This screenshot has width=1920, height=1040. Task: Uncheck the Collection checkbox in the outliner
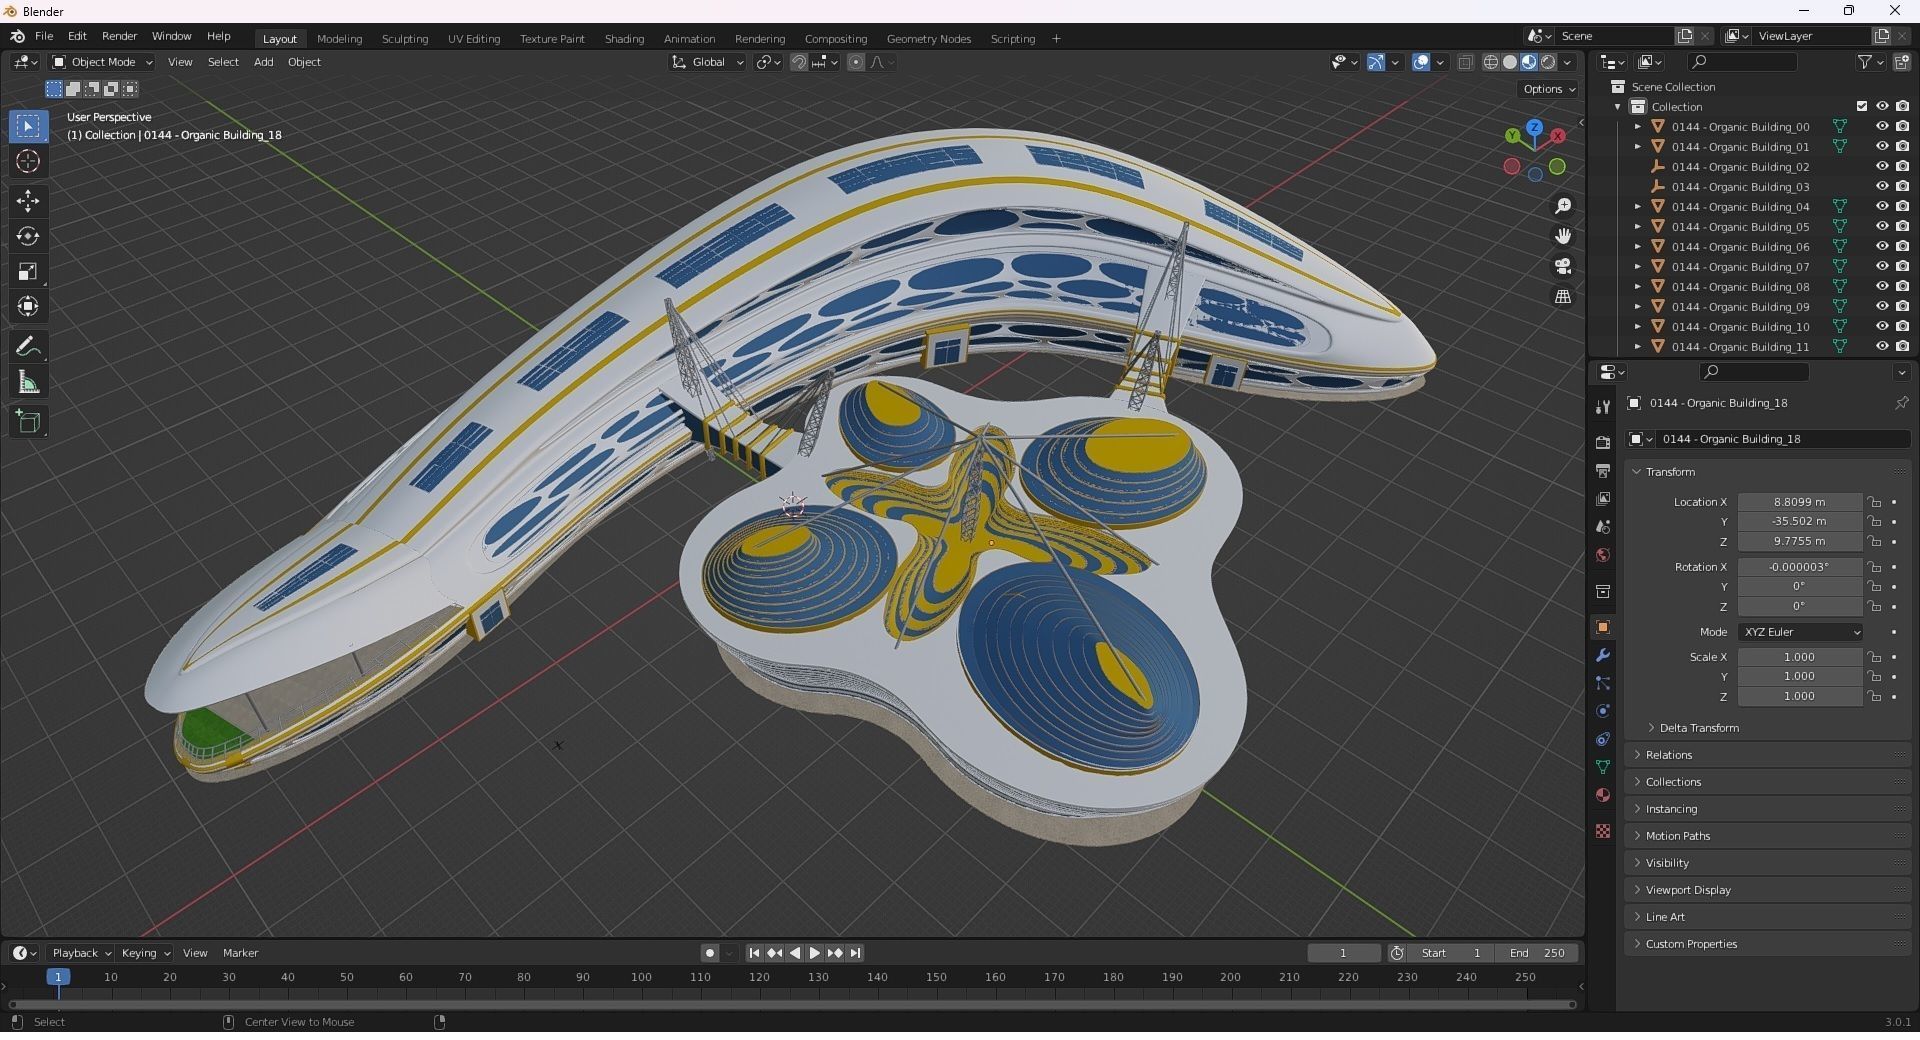[x=1862, y=106]
